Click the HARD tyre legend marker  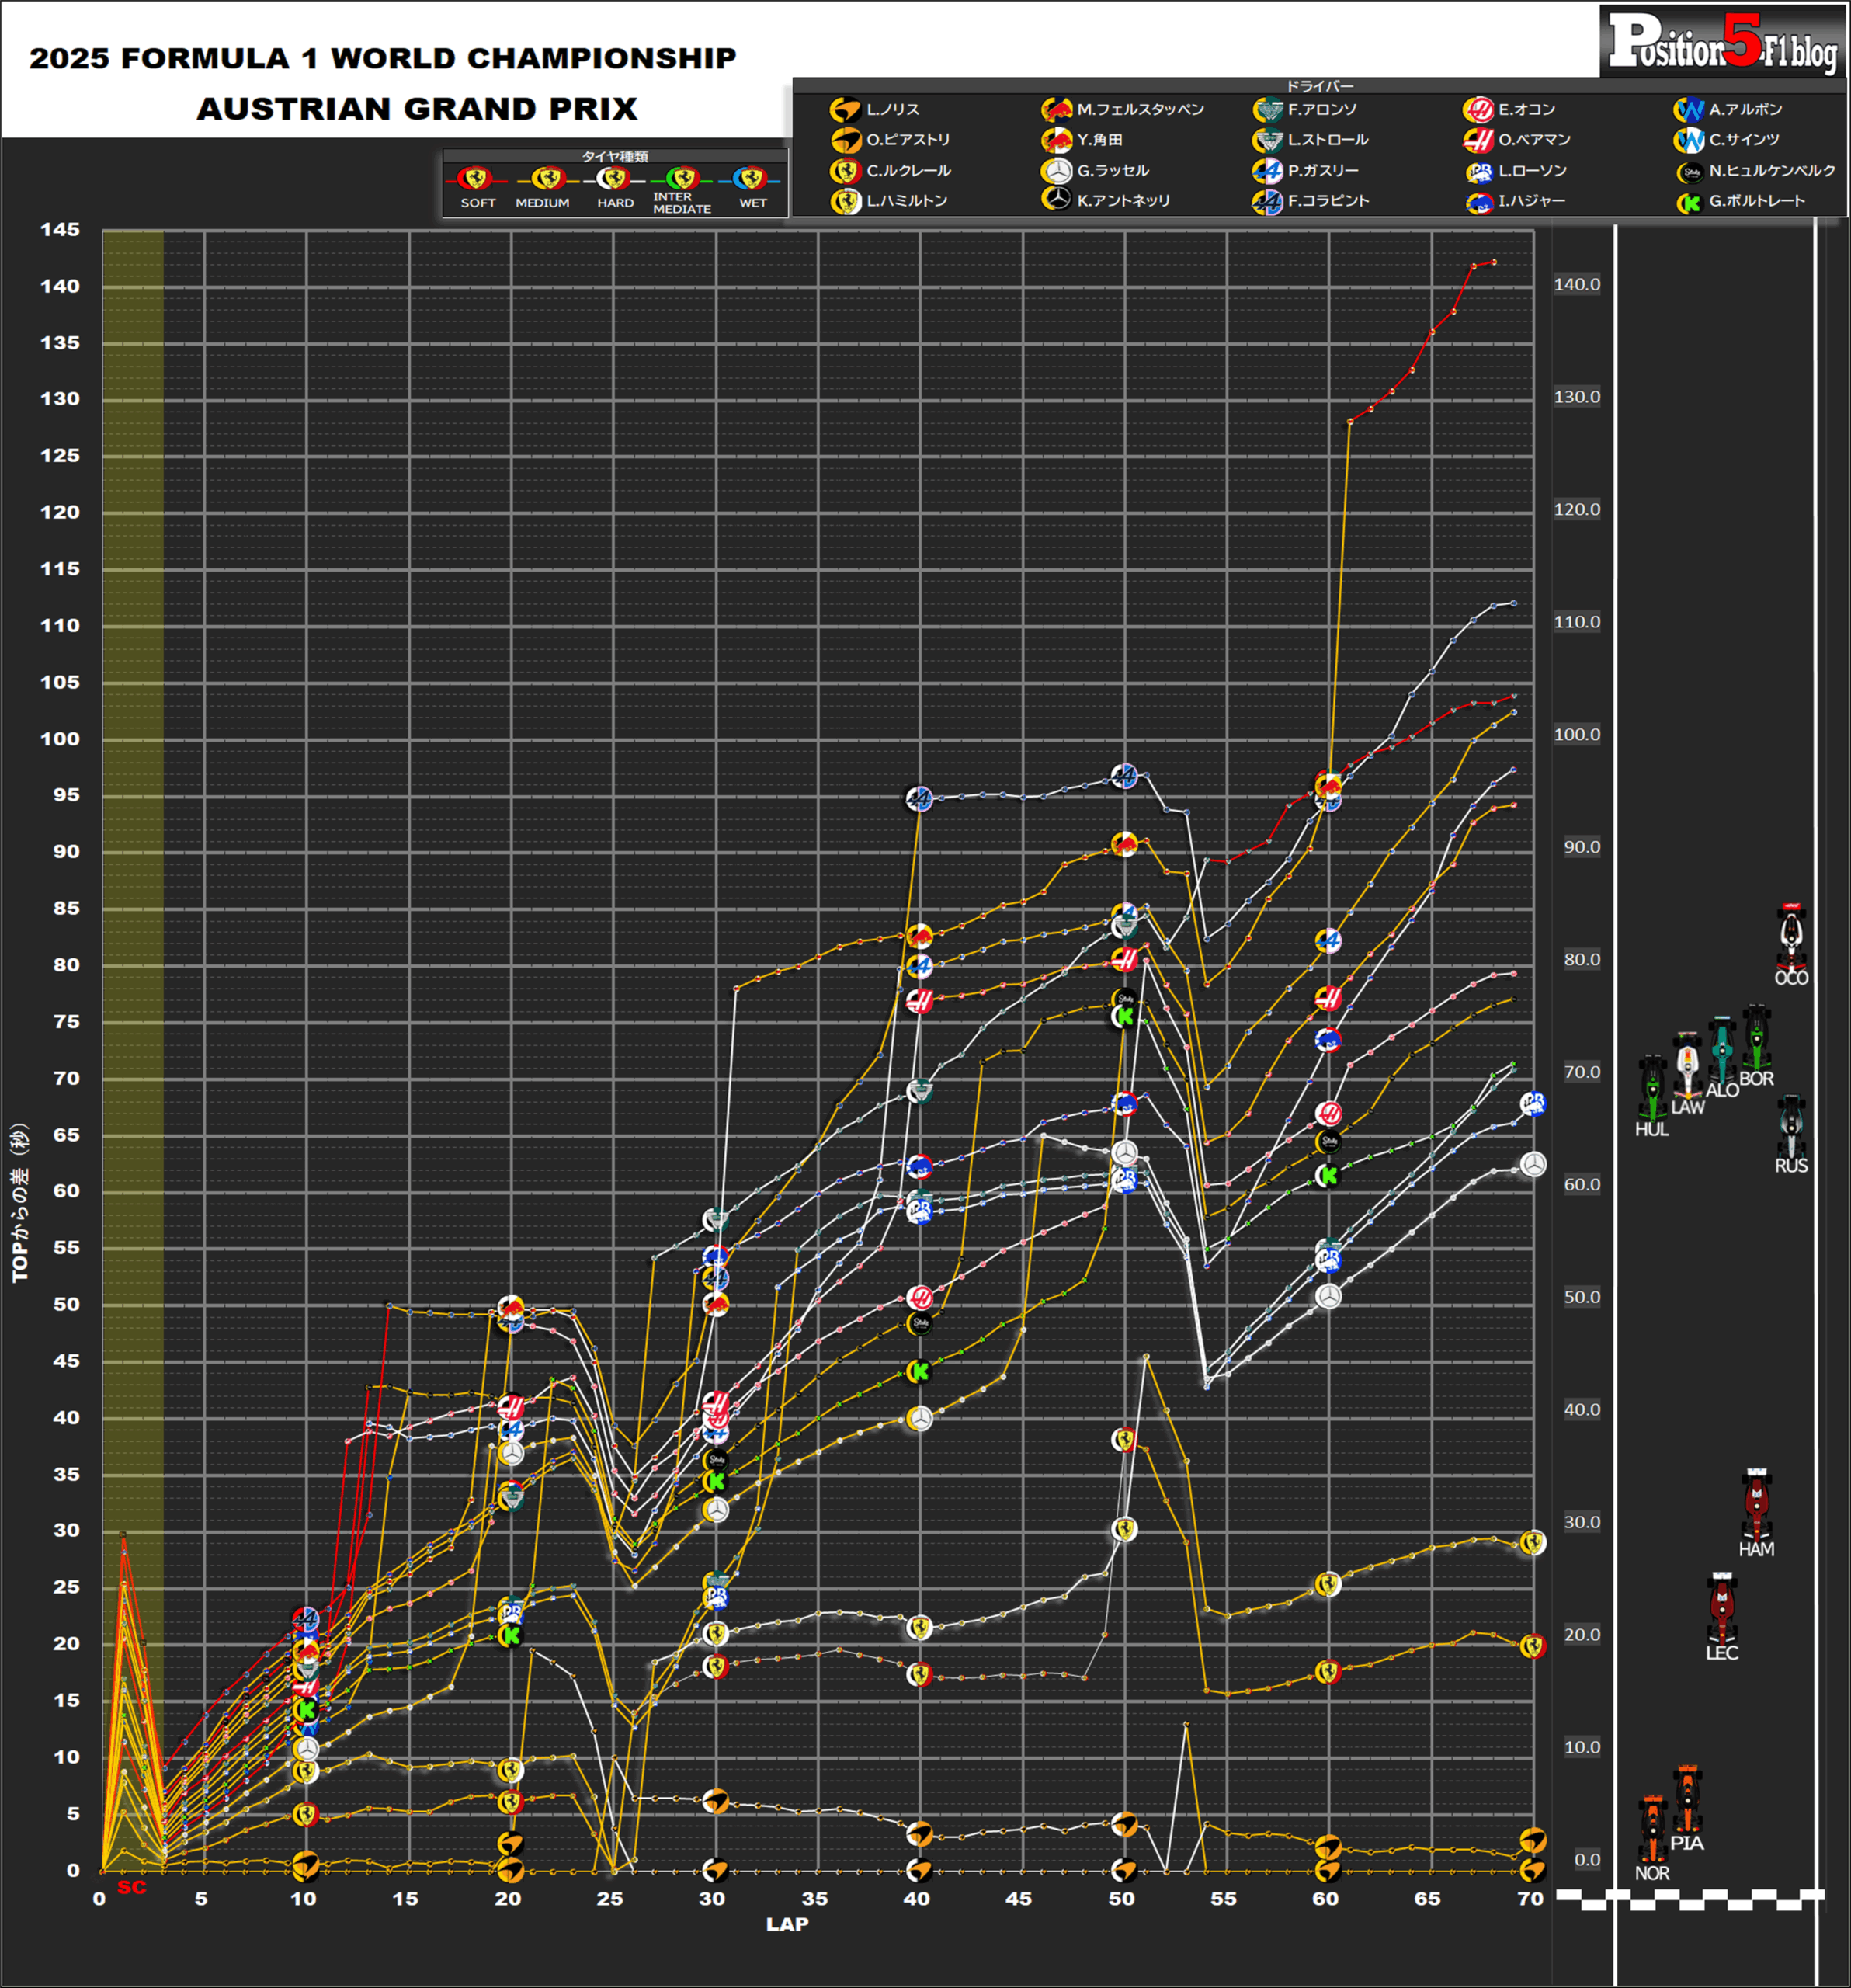pyautogui.click(x=613, y=179)
